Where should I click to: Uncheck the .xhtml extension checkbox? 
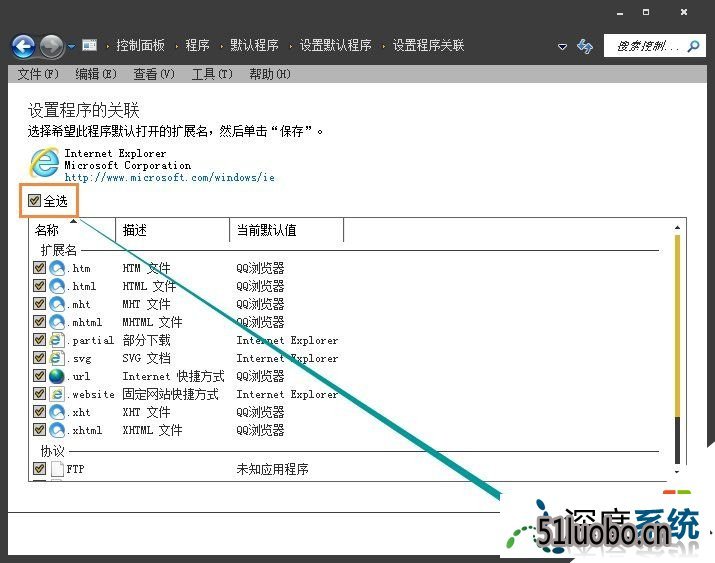point(39,429)
